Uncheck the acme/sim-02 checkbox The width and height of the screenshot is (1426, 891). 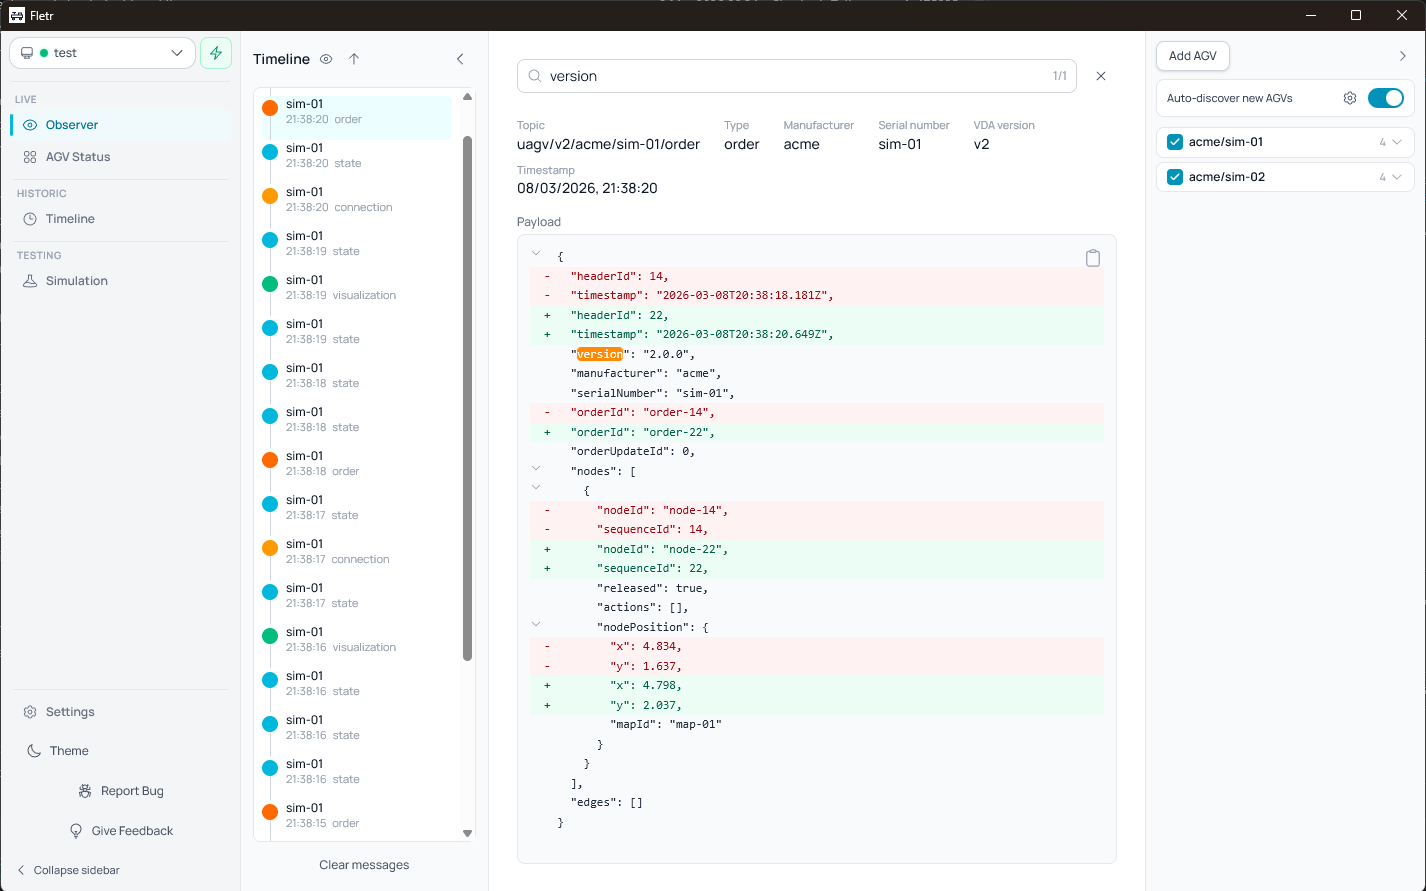pos(1175,177)
